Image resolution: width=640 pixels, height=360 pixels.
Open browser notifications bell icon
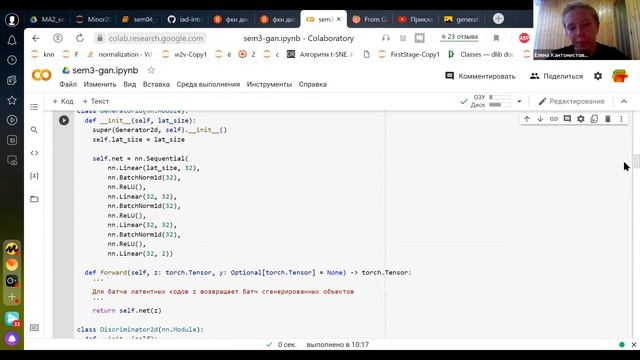coord(12,40)
